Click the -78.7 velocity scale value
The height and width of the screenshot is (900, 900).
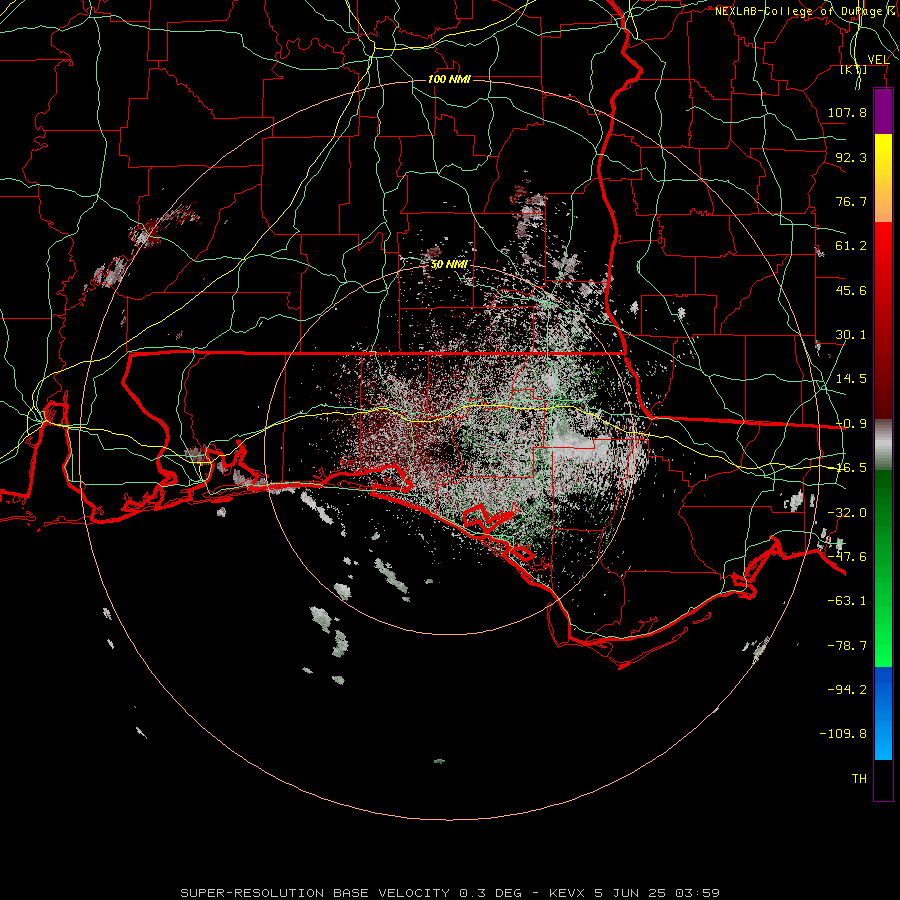(x=847, y=646)
